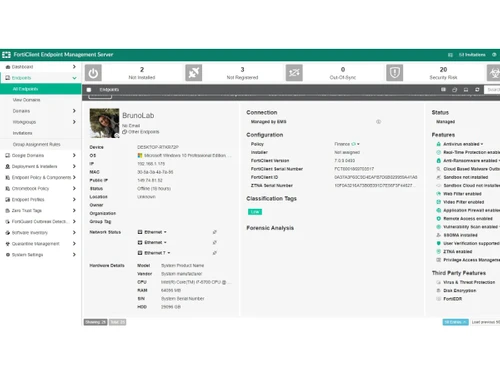Viewport: 500px width, 375px height.
Task: Click the Remote Access enabled icon
Action: pos(439,219)
